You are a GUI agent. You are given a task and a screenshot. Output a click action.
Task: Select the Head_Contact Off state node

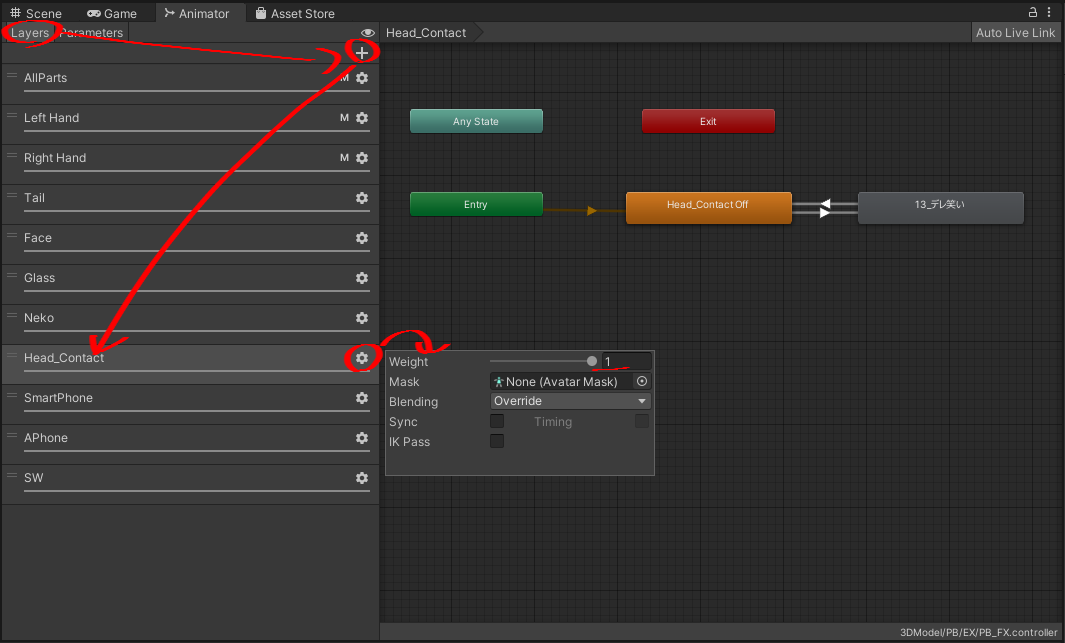(708, 205)
